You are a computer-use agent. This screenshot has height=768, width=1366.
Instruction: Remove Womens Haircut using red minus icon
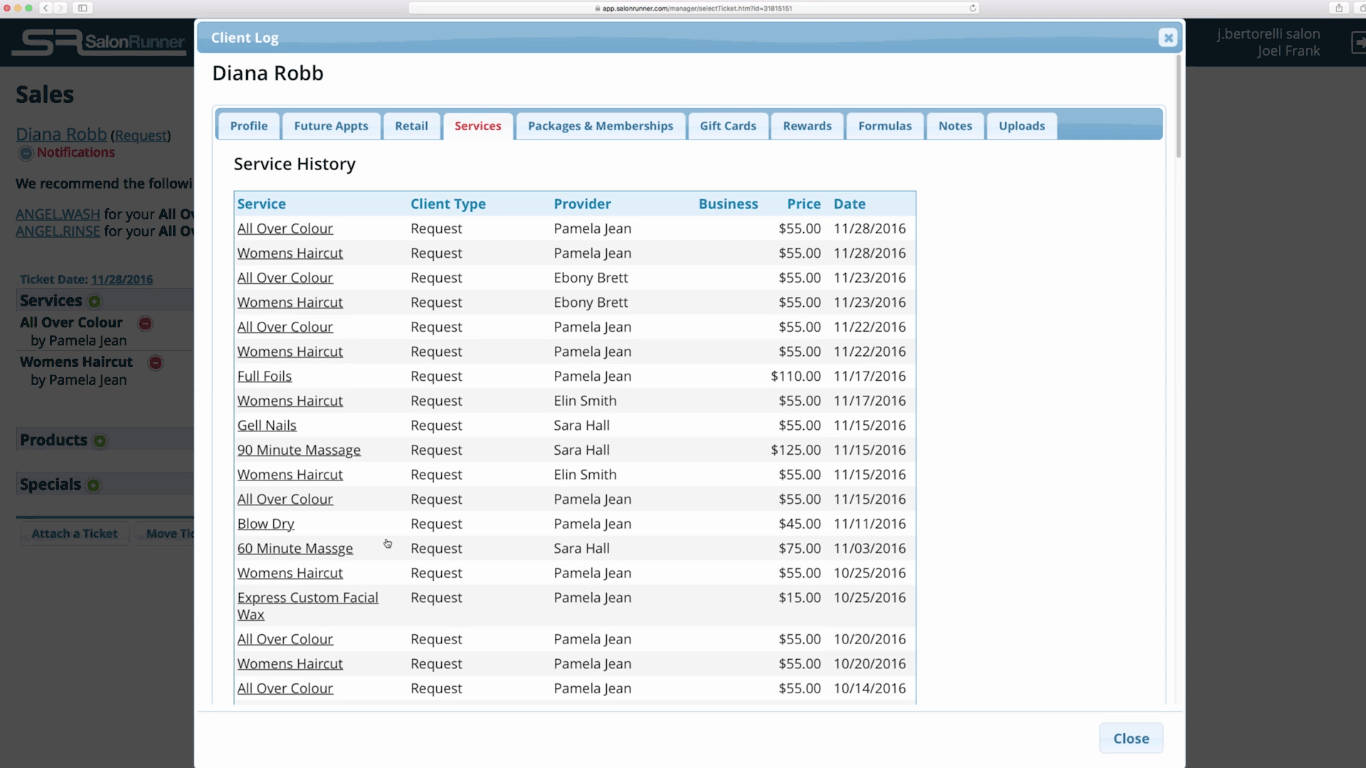pyautogui.click(x=156, y=363)
